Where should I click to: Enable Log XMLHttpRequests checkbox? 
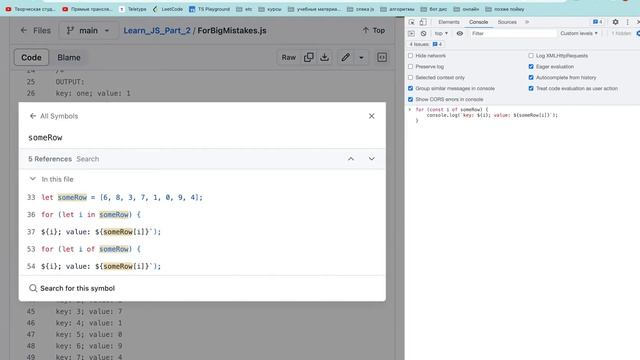tap(531, 56)
